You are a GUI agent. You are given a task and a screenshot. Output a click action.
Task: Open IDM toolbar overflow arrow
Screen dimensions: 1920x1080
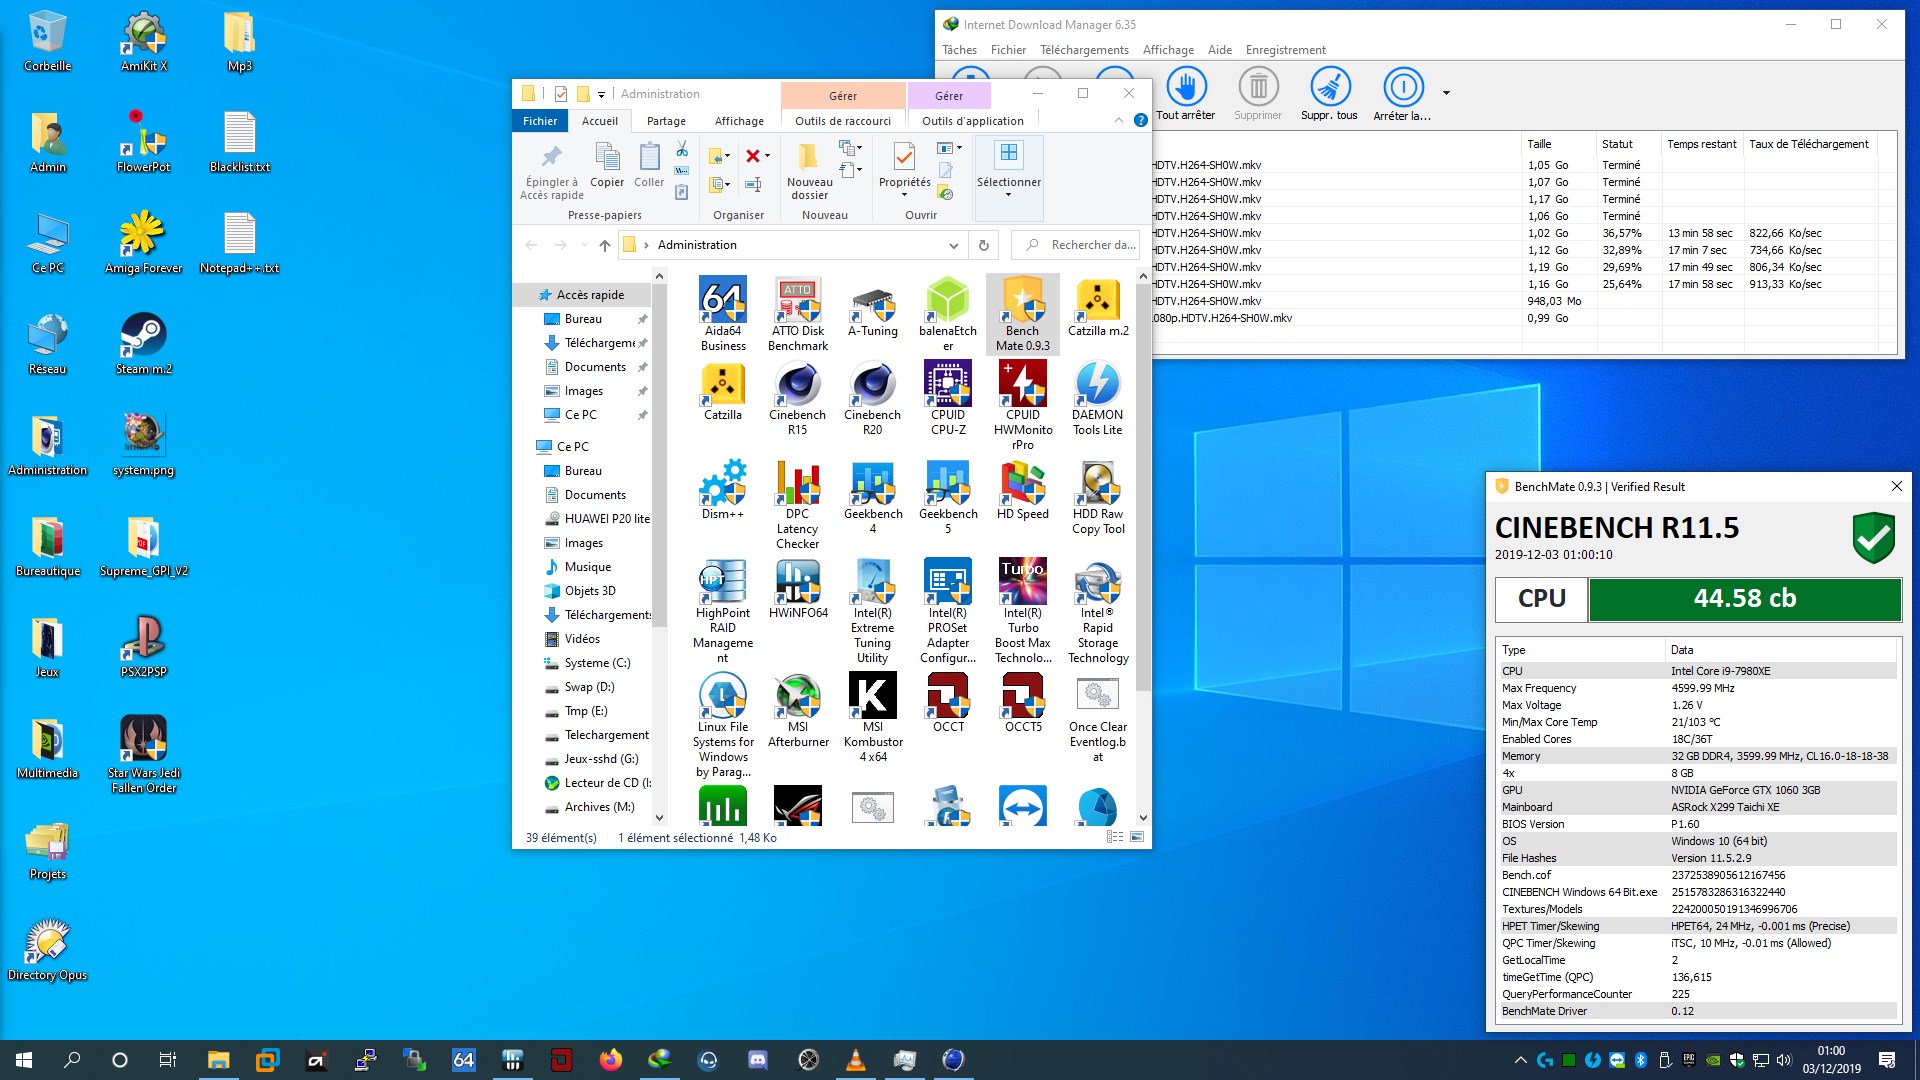(1446, 93)
